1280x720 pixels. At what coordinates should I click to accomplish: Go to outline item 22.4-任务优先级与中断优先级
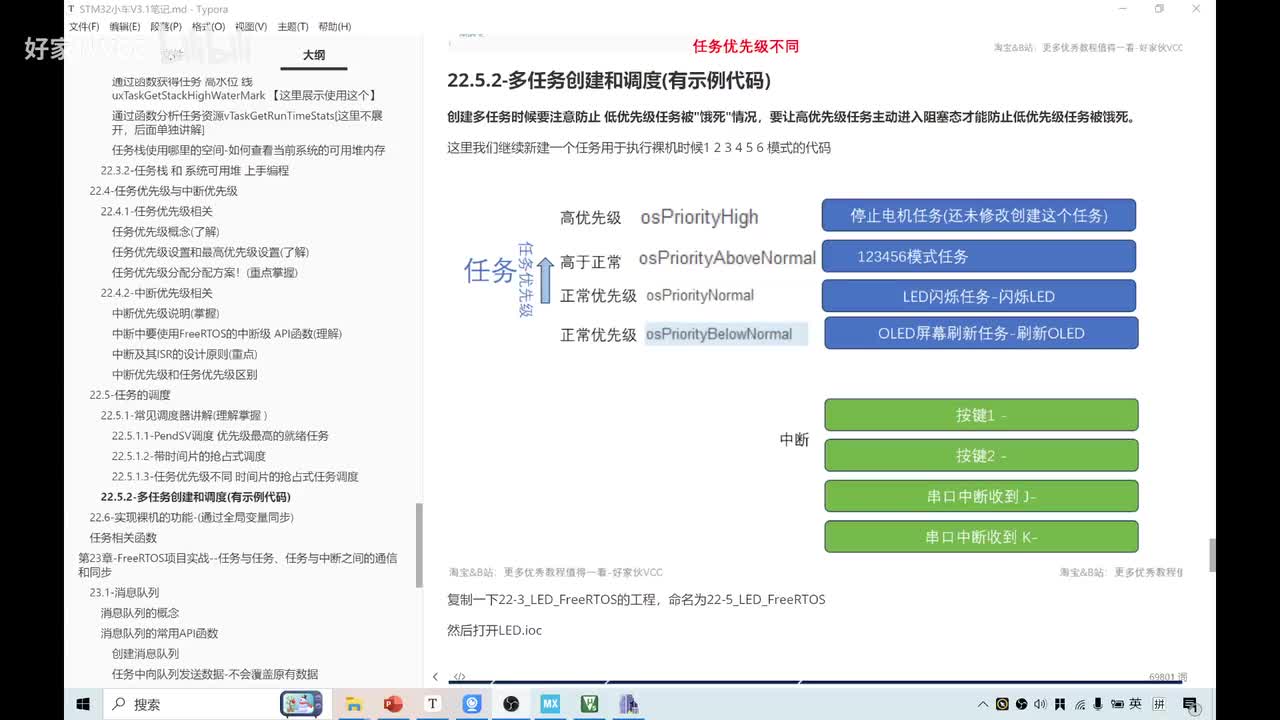(163, 191)
